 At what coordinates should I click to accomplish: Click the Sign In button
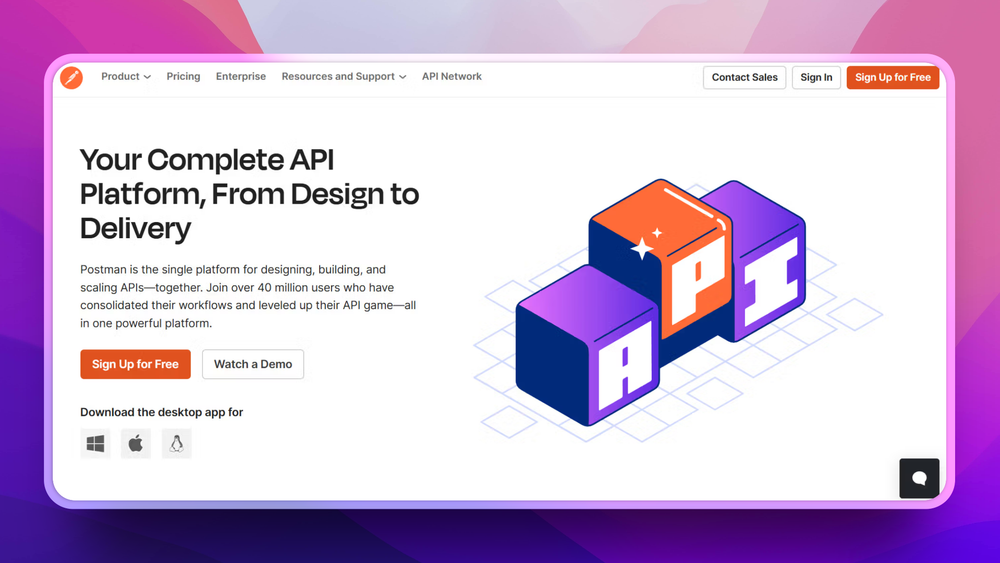click(816, 77)
